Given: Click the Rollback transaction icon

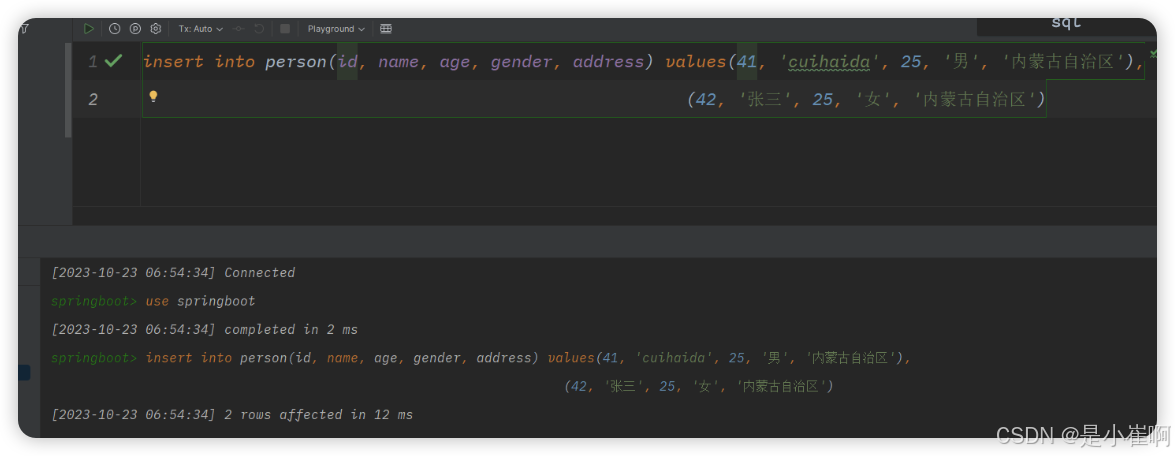Looking at the screenshot, I should click(x=259, y=28).
